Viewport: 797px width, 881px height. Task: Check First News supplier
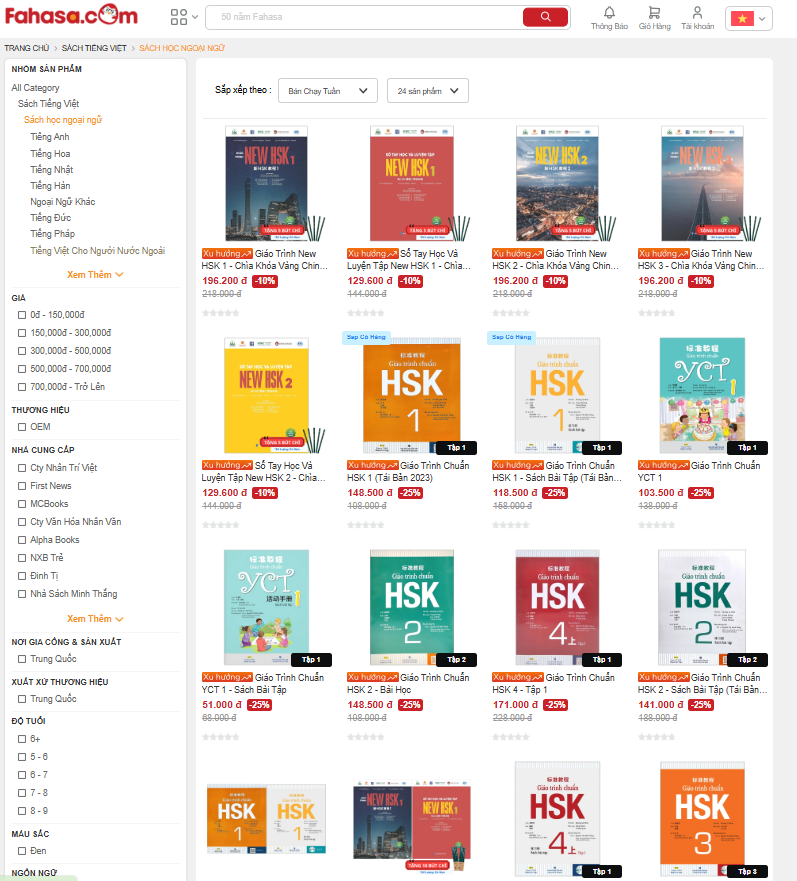tap(22, 485)
